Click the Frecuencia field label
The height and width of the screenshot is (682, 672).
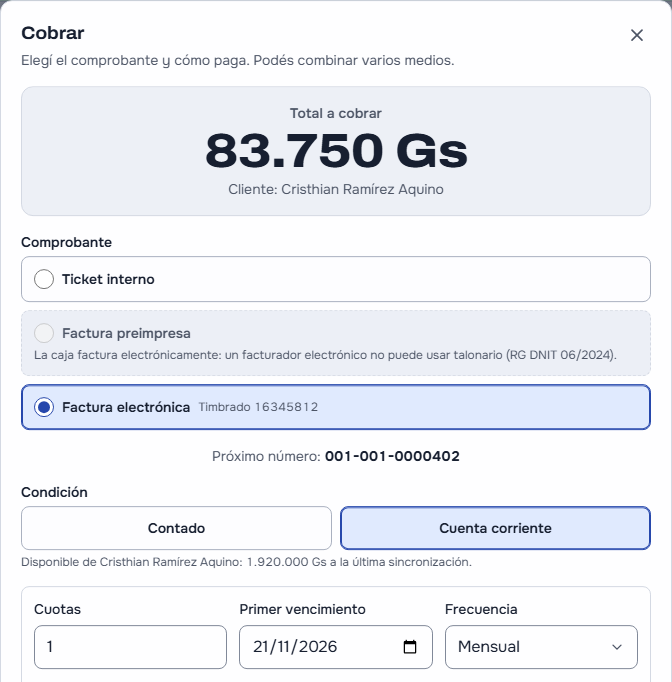[x=481, y=609]
